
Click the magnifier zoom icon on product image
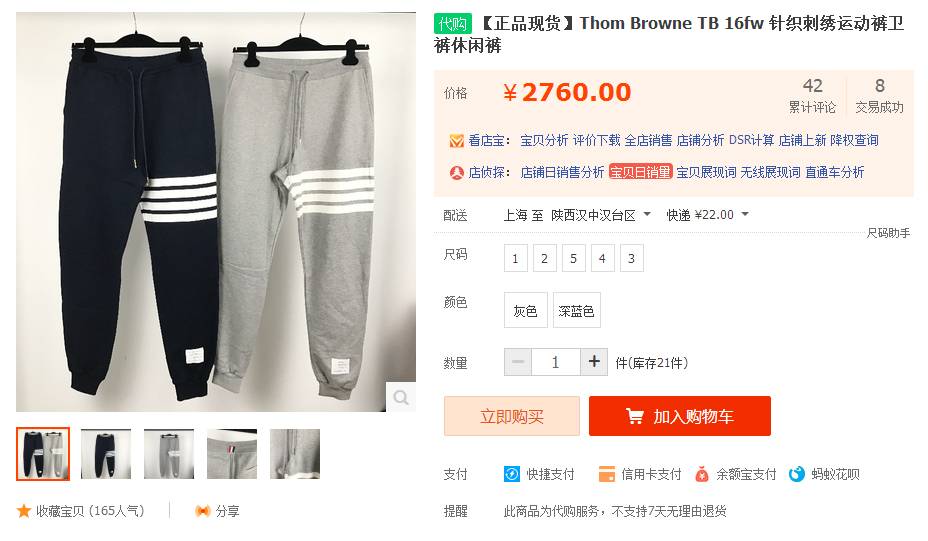(x=401, y=397)
